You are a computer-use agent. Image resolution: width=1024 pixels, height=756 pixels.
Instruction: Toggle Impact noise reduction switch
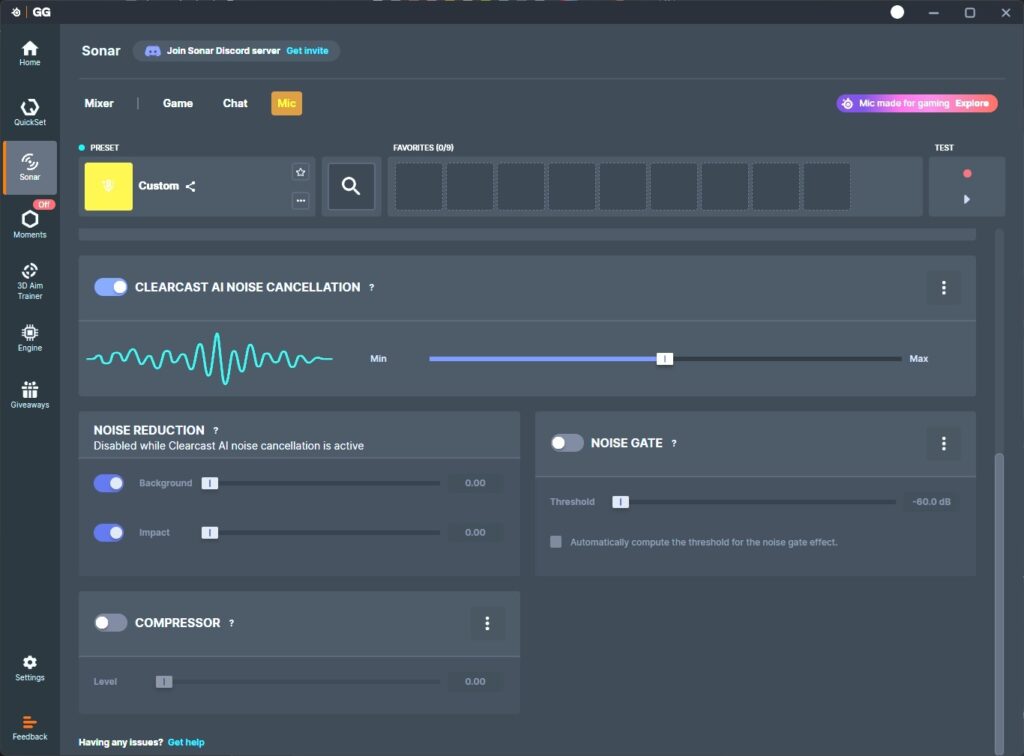[108, 533]
